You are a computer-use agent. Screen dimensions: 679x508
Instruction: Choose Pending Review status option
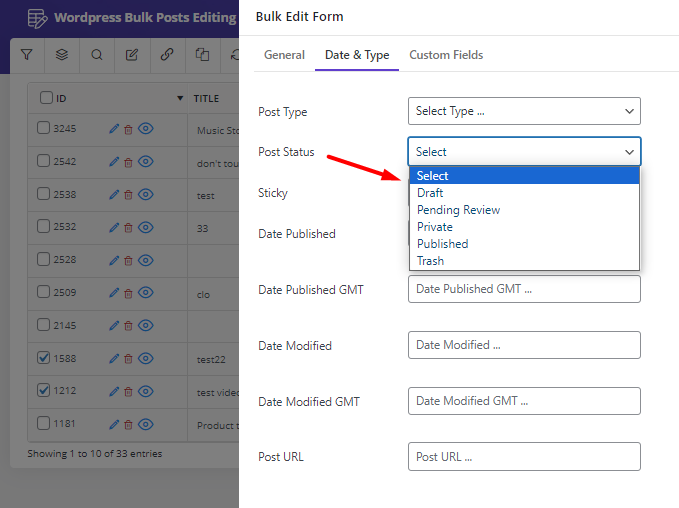(524, 210)
